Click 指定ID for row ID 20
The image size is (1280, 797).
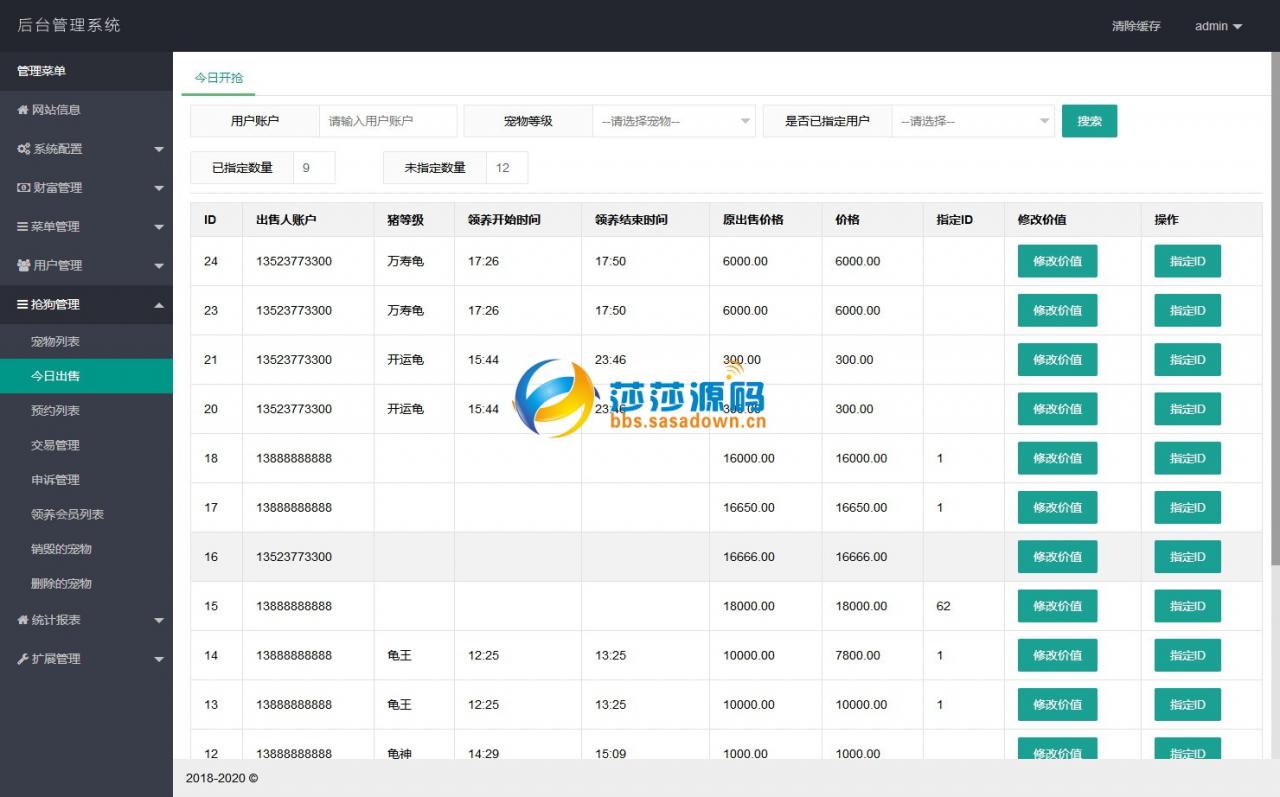tap(1187, 408)
